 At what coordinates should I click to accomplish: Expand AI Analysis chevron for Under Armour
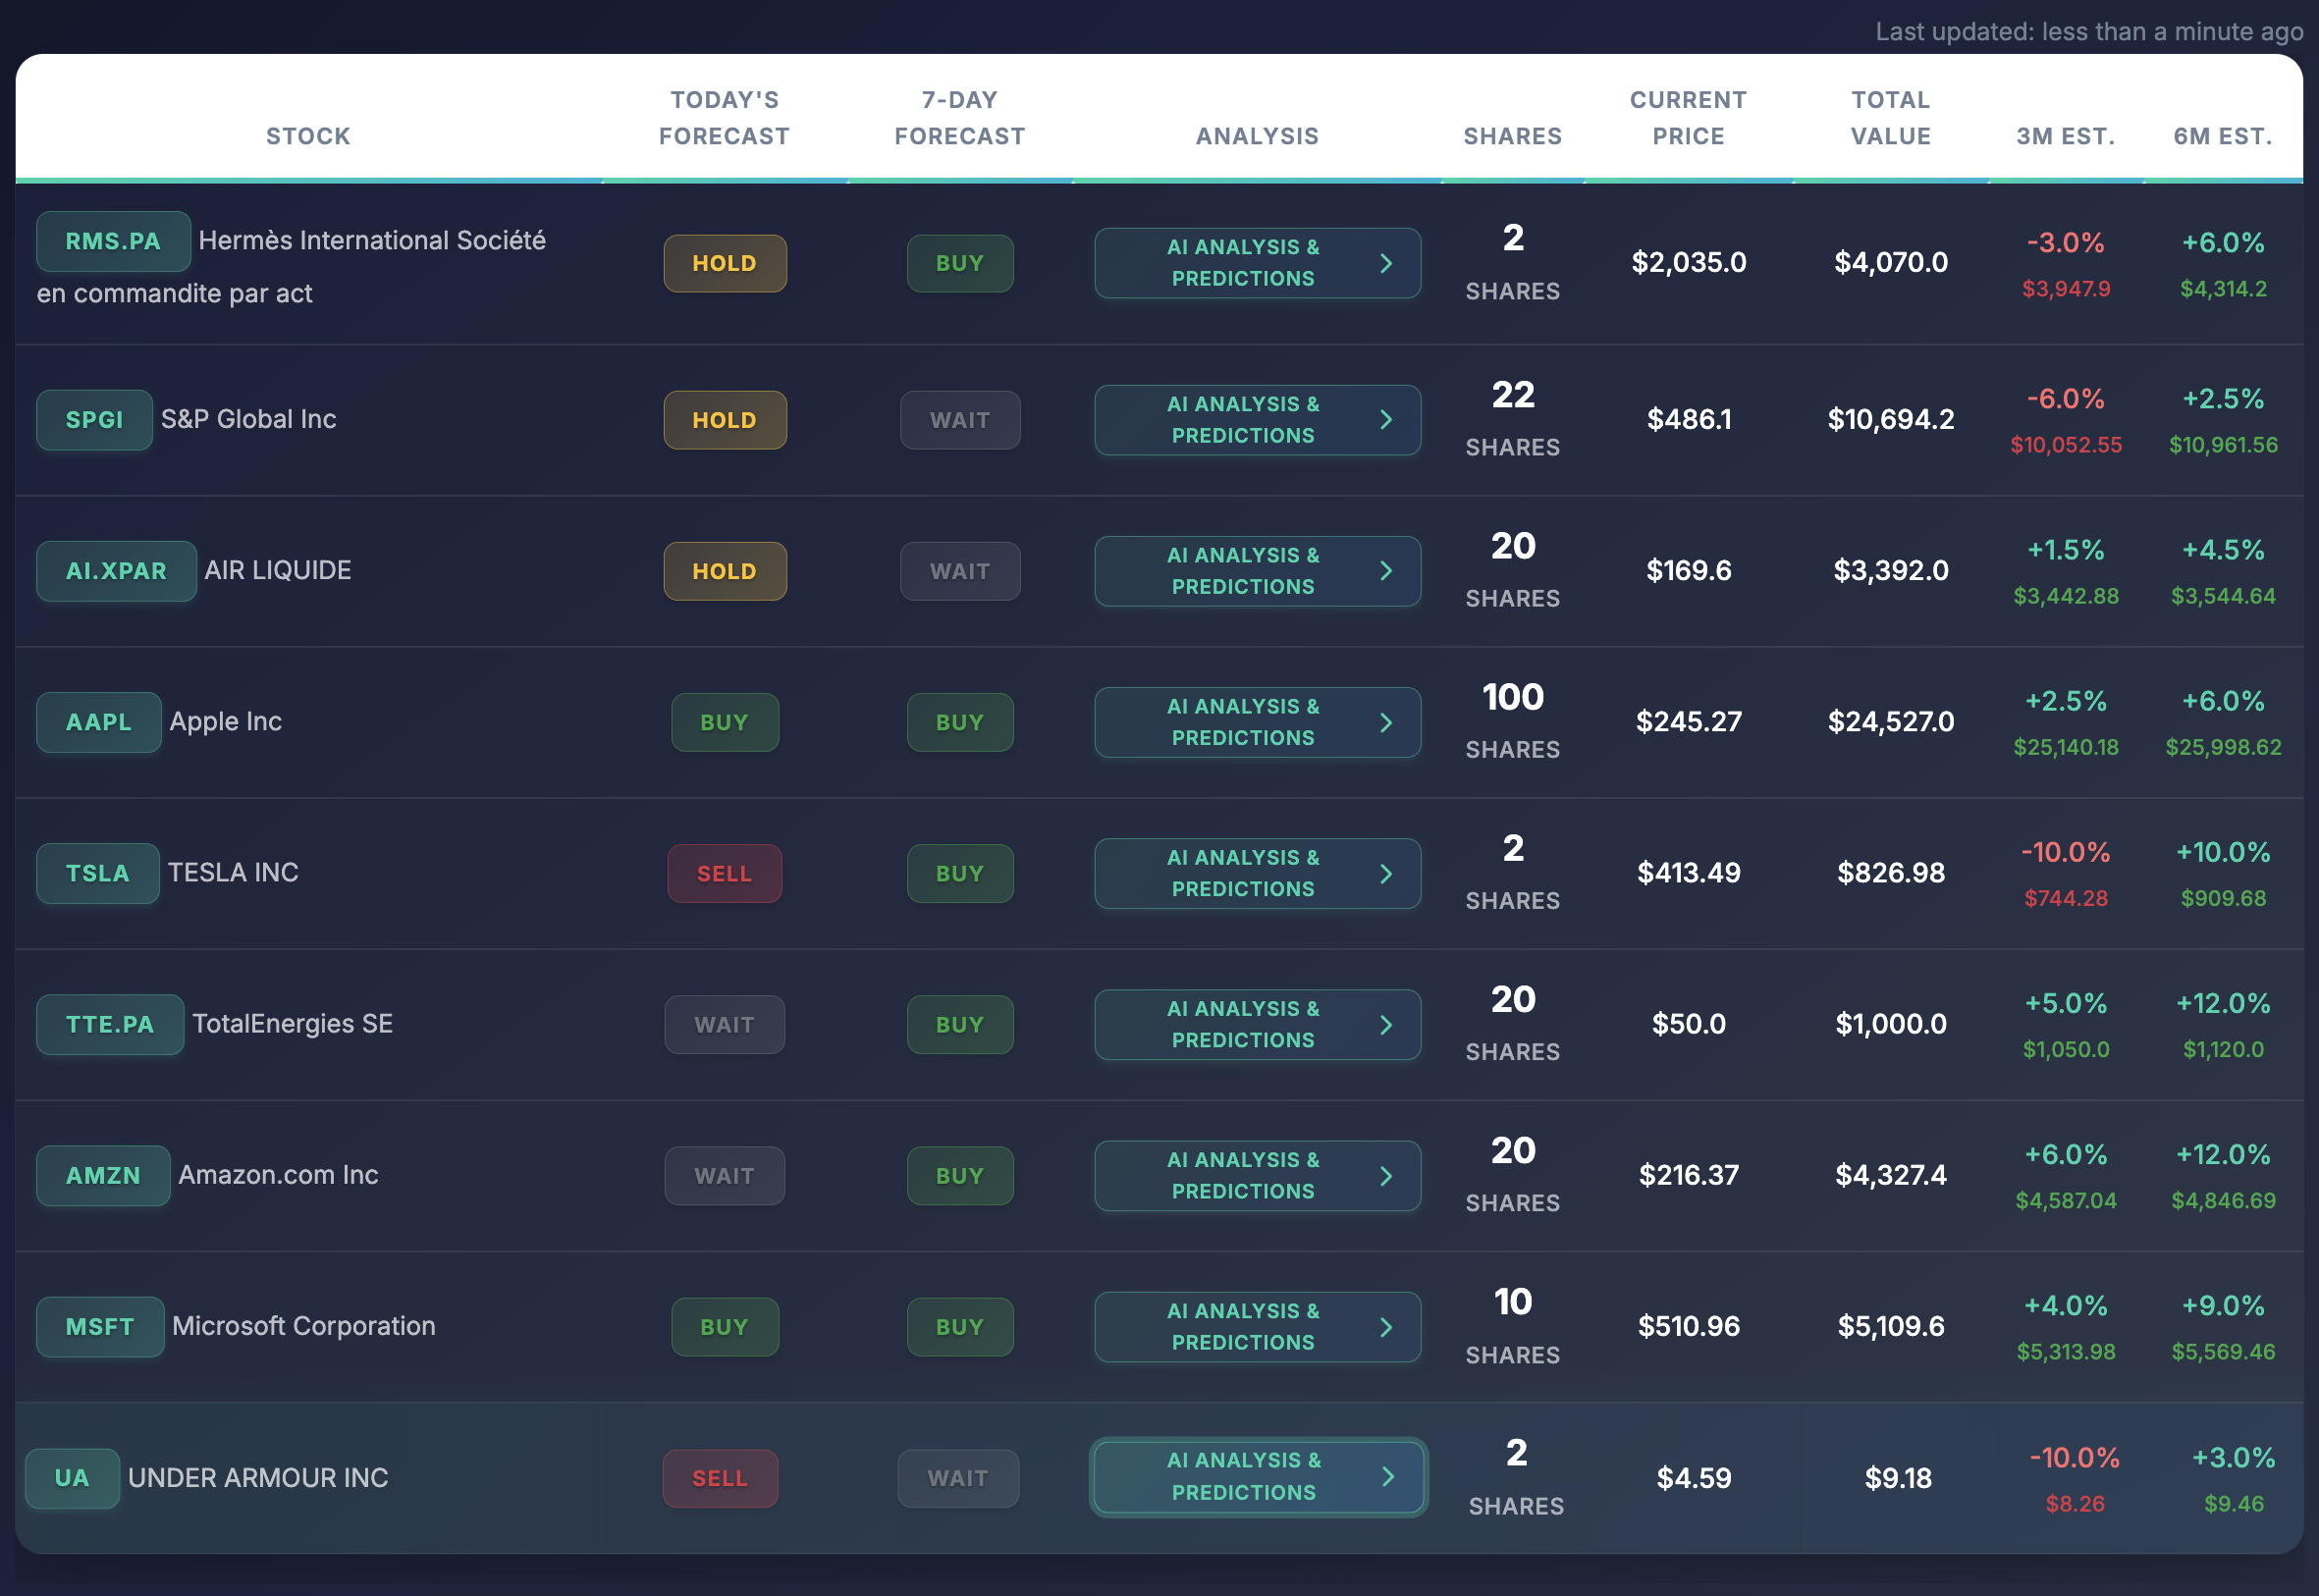(x=1388, y=1476)
